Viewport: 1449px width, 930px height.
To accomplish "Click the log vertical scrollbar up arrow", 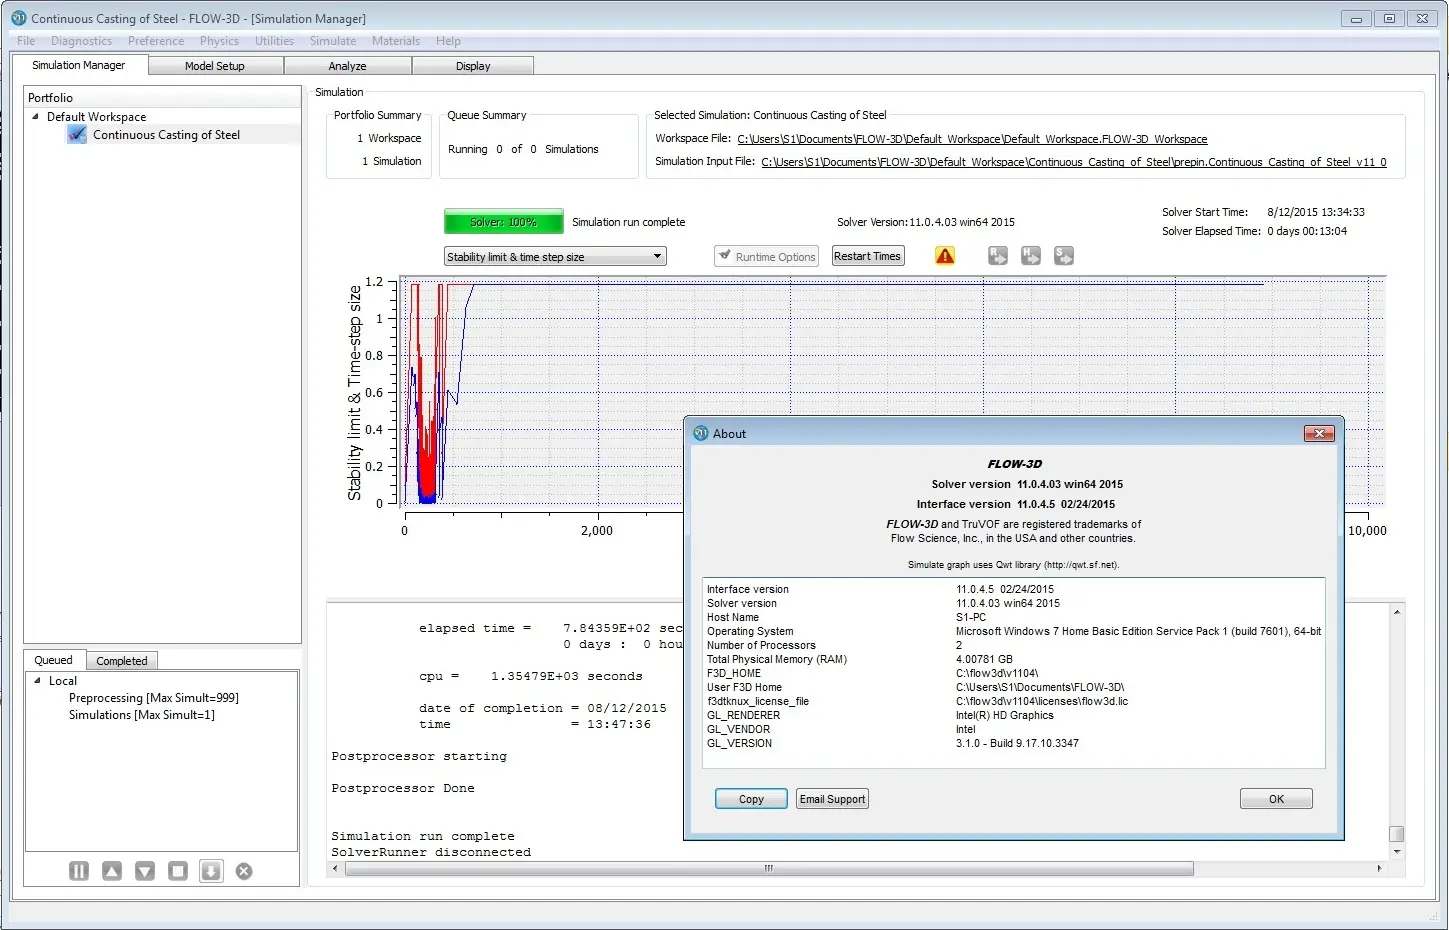I will 1397,611.
